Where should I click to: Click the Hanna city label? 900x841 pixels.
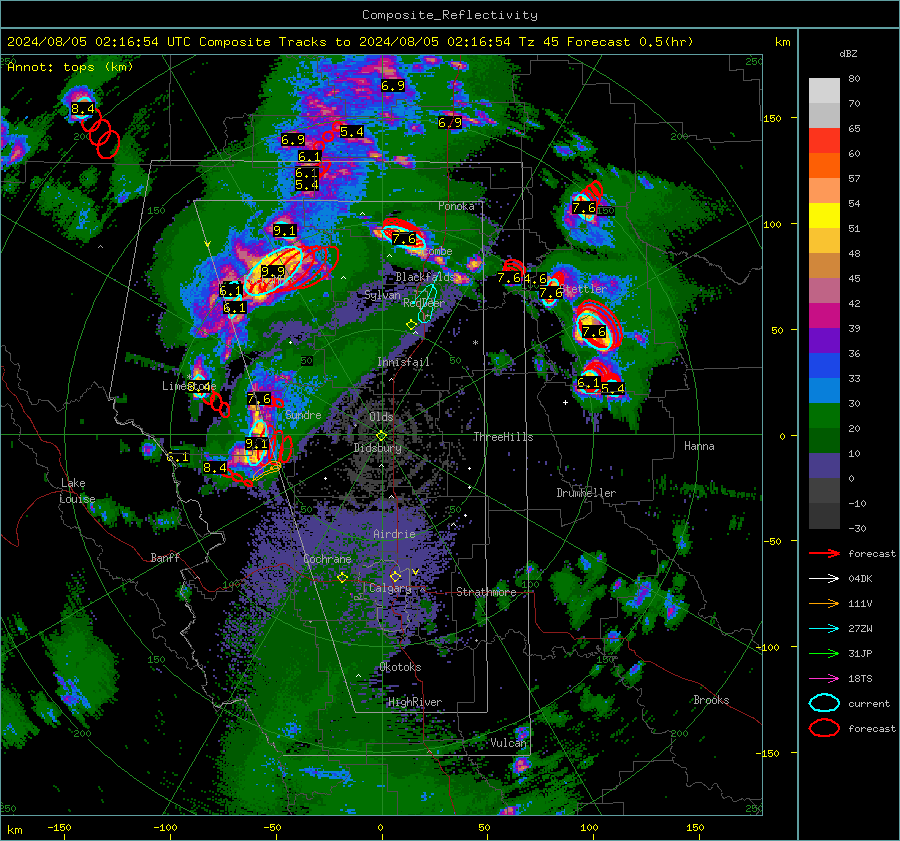[699, 446]
